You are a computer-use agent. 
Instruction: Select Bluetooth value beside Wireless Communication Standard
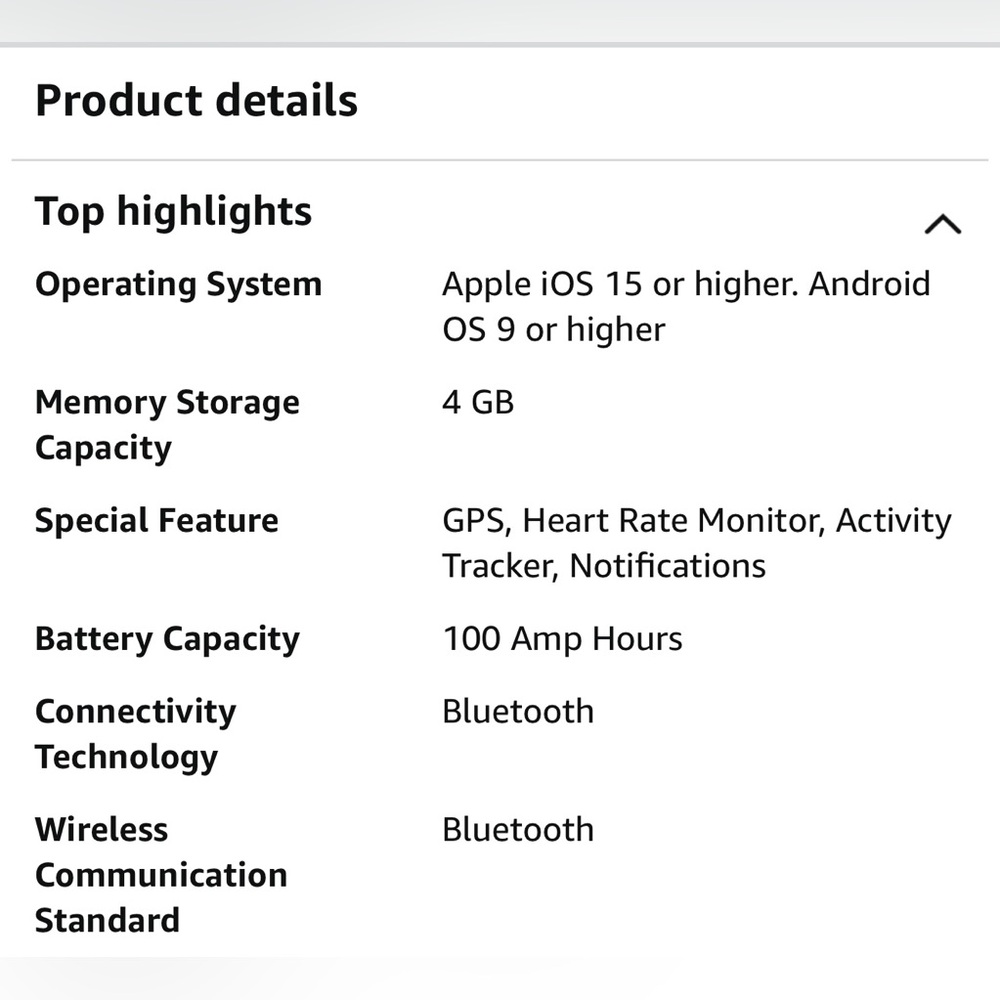click(517, 830)
